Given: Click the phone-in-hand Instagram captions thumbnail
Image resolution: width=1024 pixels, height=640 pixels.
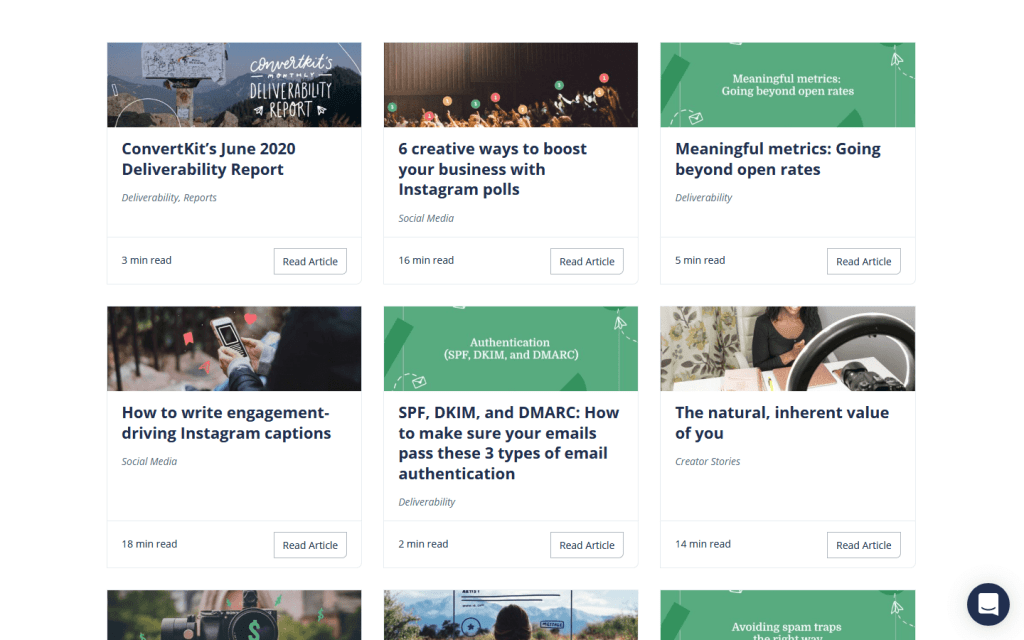Looking at the screenshot, I should [x=234, y=348].
